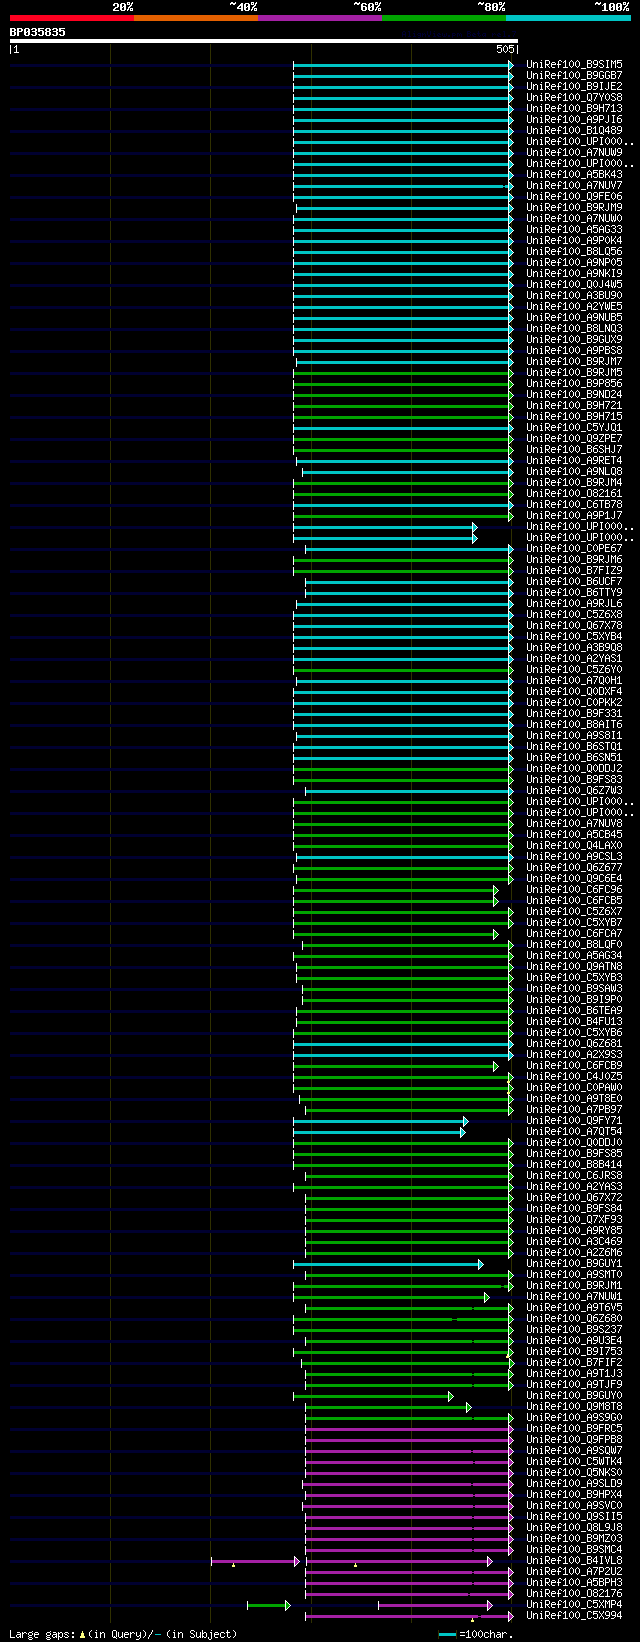Open hit UniRef100_B8LNQ3
The height and width of the screenshot is (1642, 640).
574,328
